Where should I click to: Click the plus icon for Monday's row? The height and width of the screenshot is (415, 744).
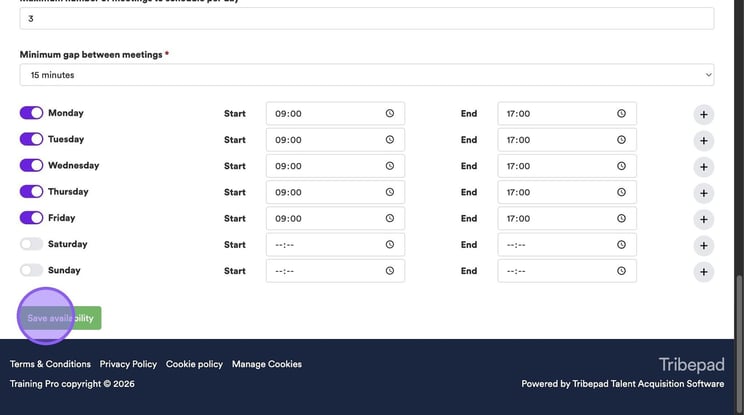pos(703,114)
